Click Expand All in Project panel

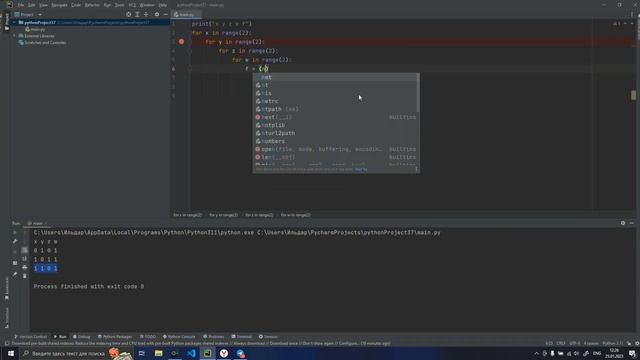(137, 14)
